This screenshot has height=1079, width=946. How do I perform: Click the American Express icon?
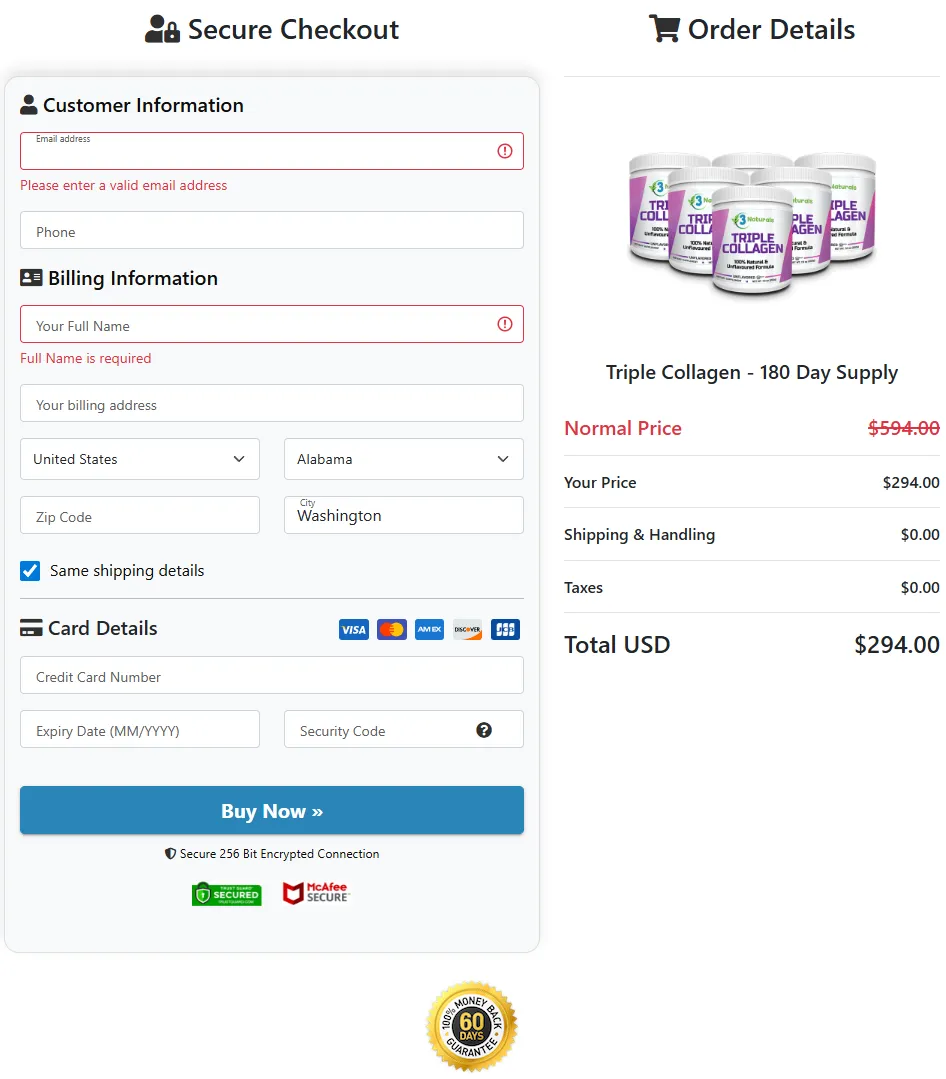429,629
